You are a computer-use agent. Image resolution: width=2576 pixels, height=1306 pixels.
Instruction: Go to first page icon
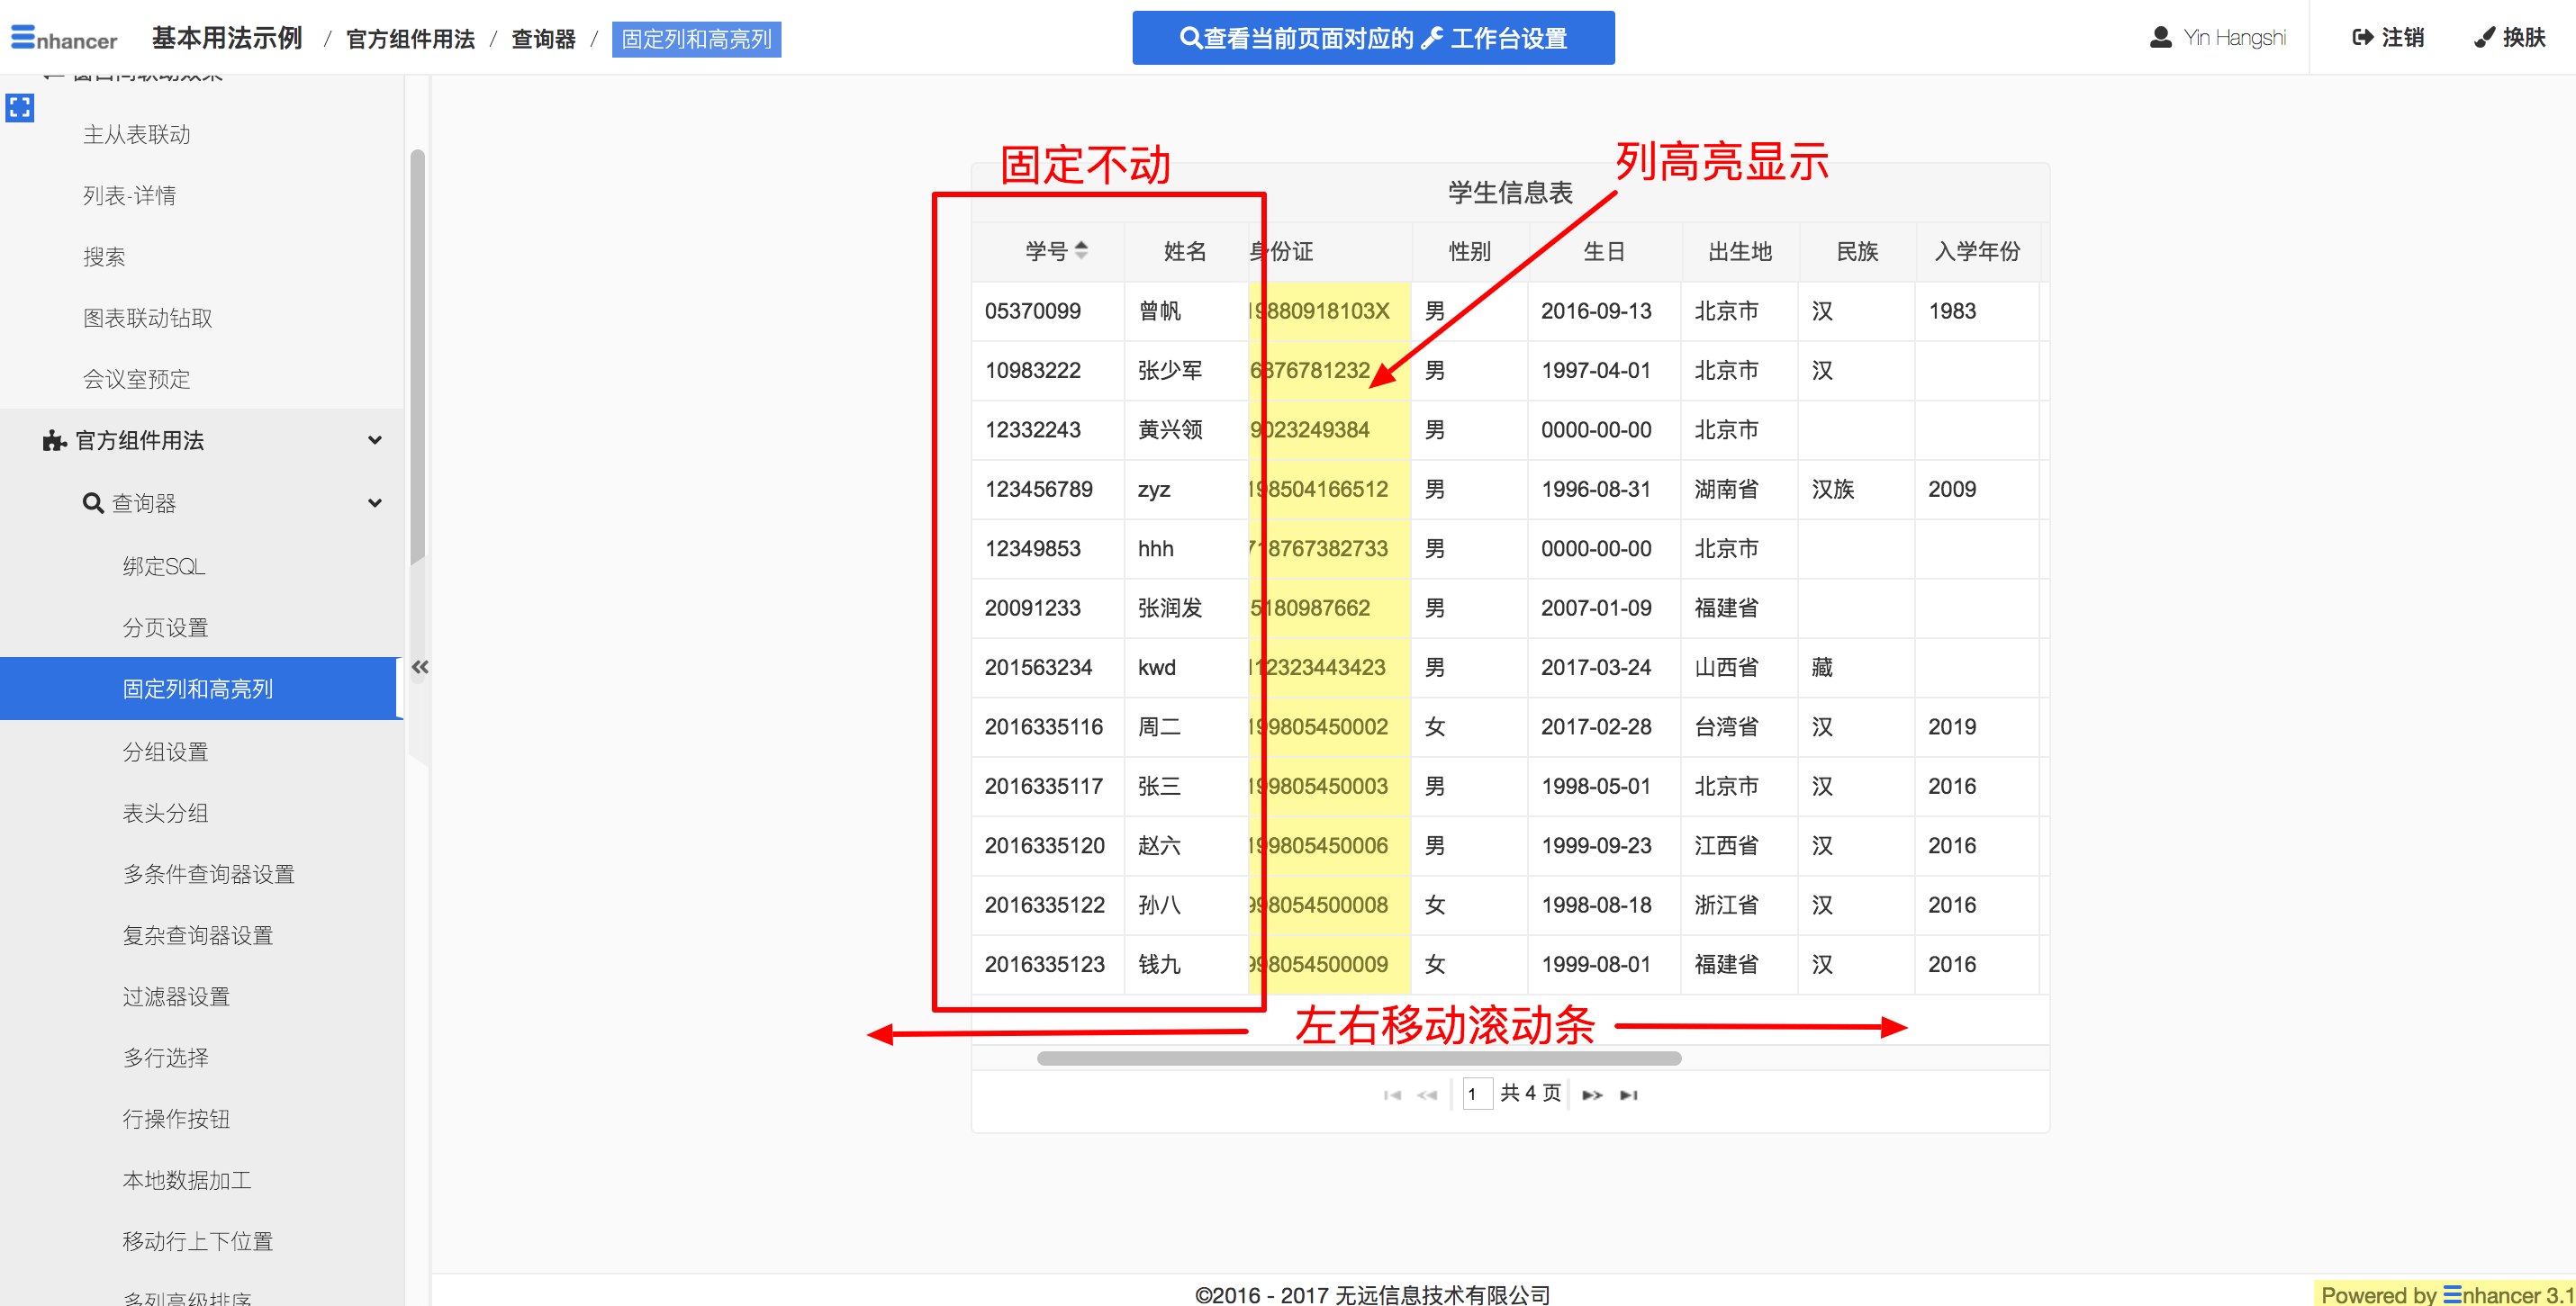[x=1392, y=1095]
